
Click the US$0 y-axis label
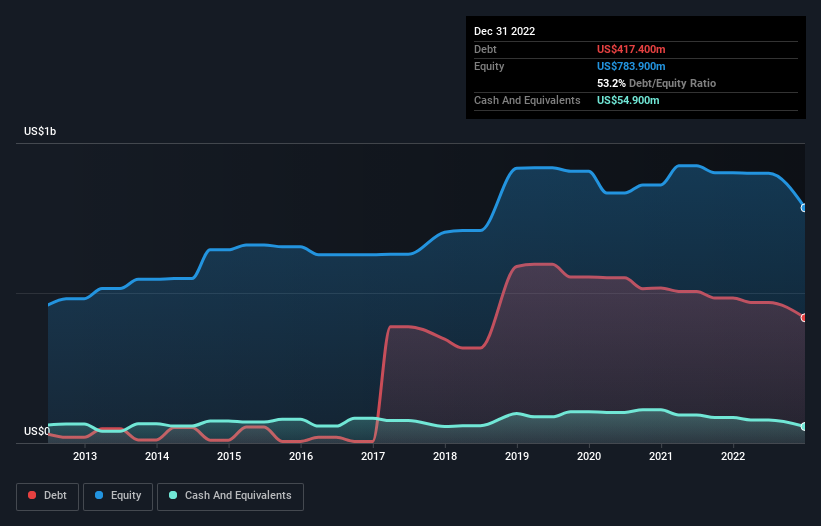coord(37,431)
